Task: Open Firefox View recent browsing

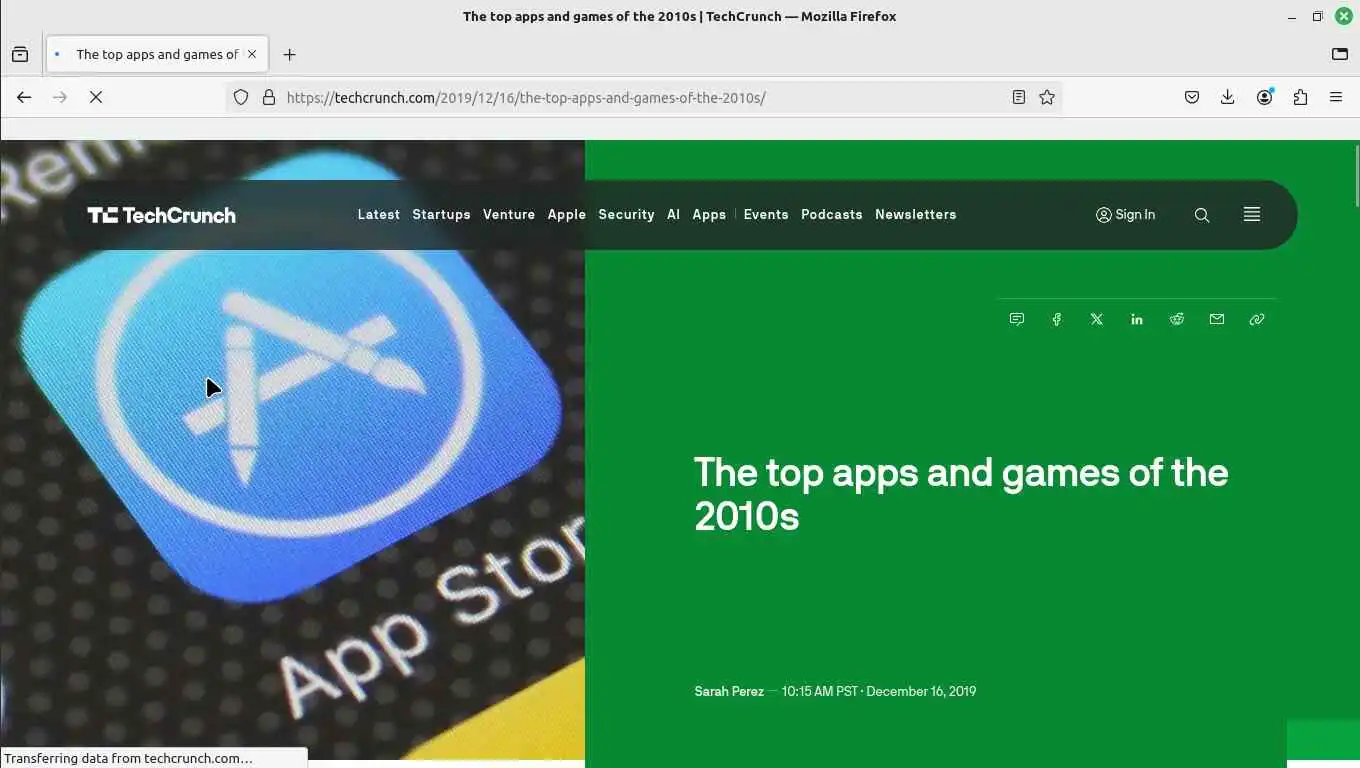Action: (20, 54)
